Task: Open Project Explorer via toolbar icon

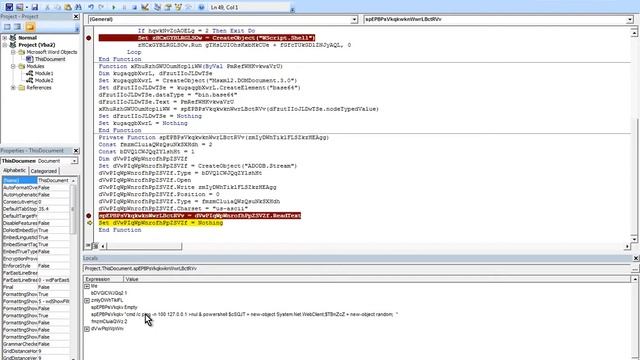Action: tap(158, 7)
